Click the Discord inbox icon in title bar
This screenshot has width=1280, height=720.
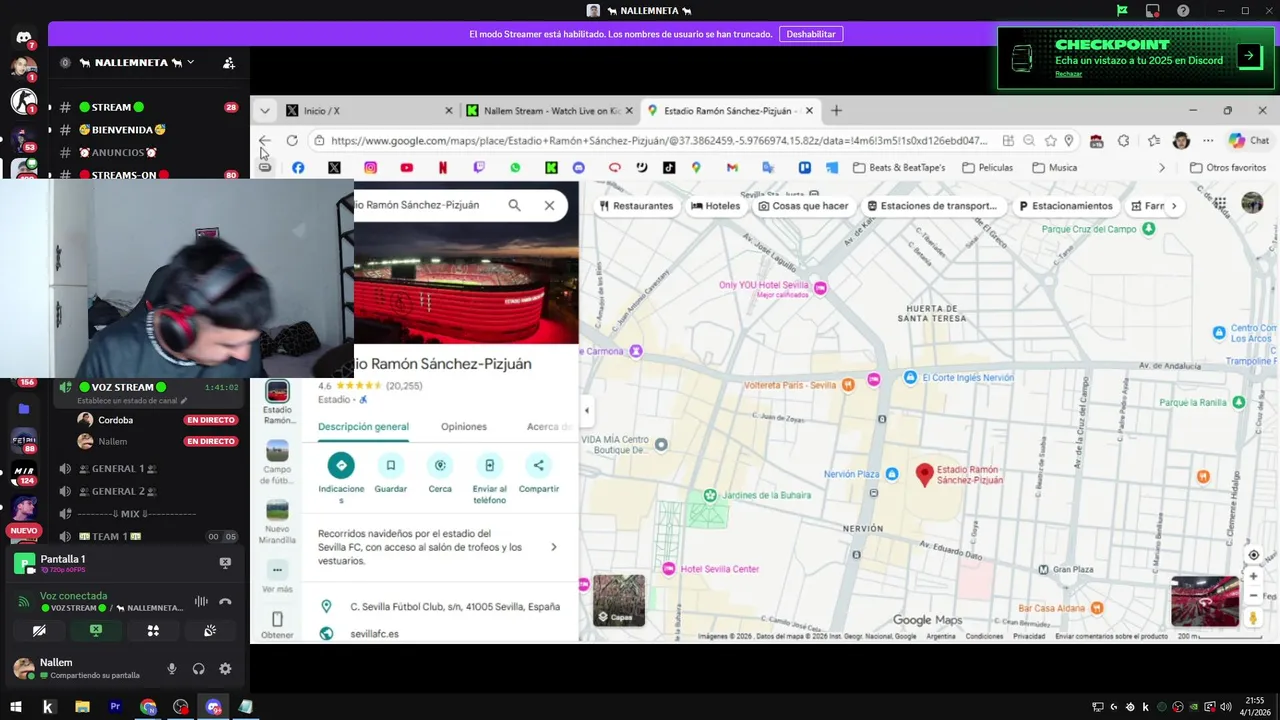(1153, 11)
